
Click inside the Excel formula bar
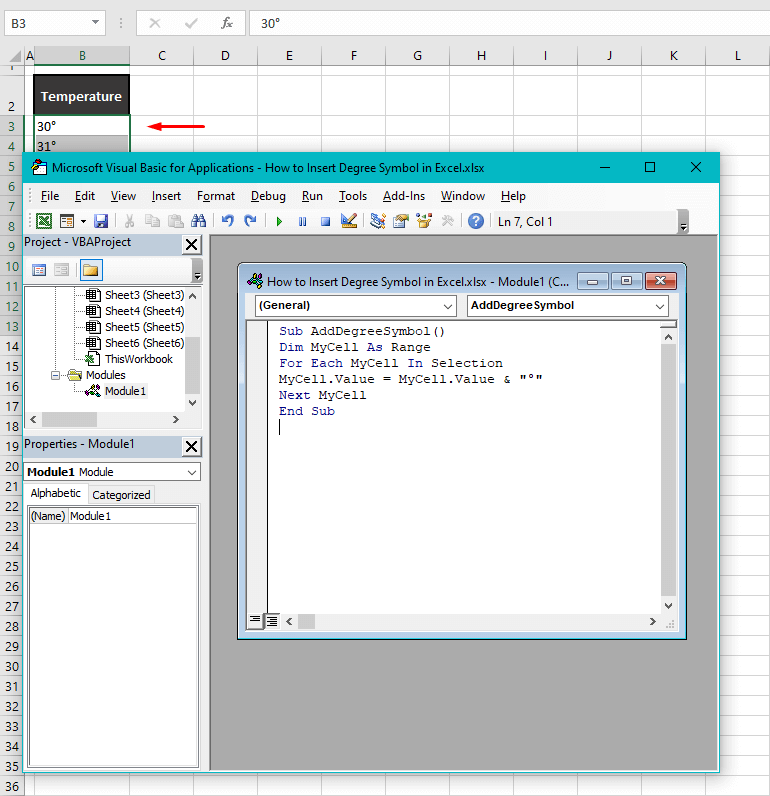coord(509,23)
